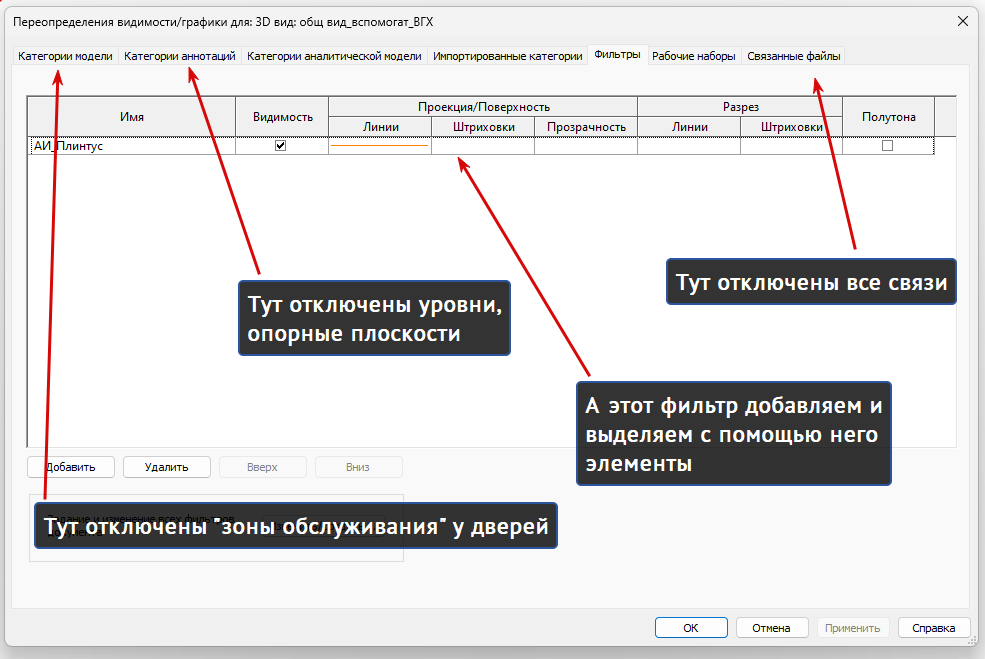The image size is (985, 659).
Task: Switch to the Категории модели tab
Action: (x=65, y=56)
